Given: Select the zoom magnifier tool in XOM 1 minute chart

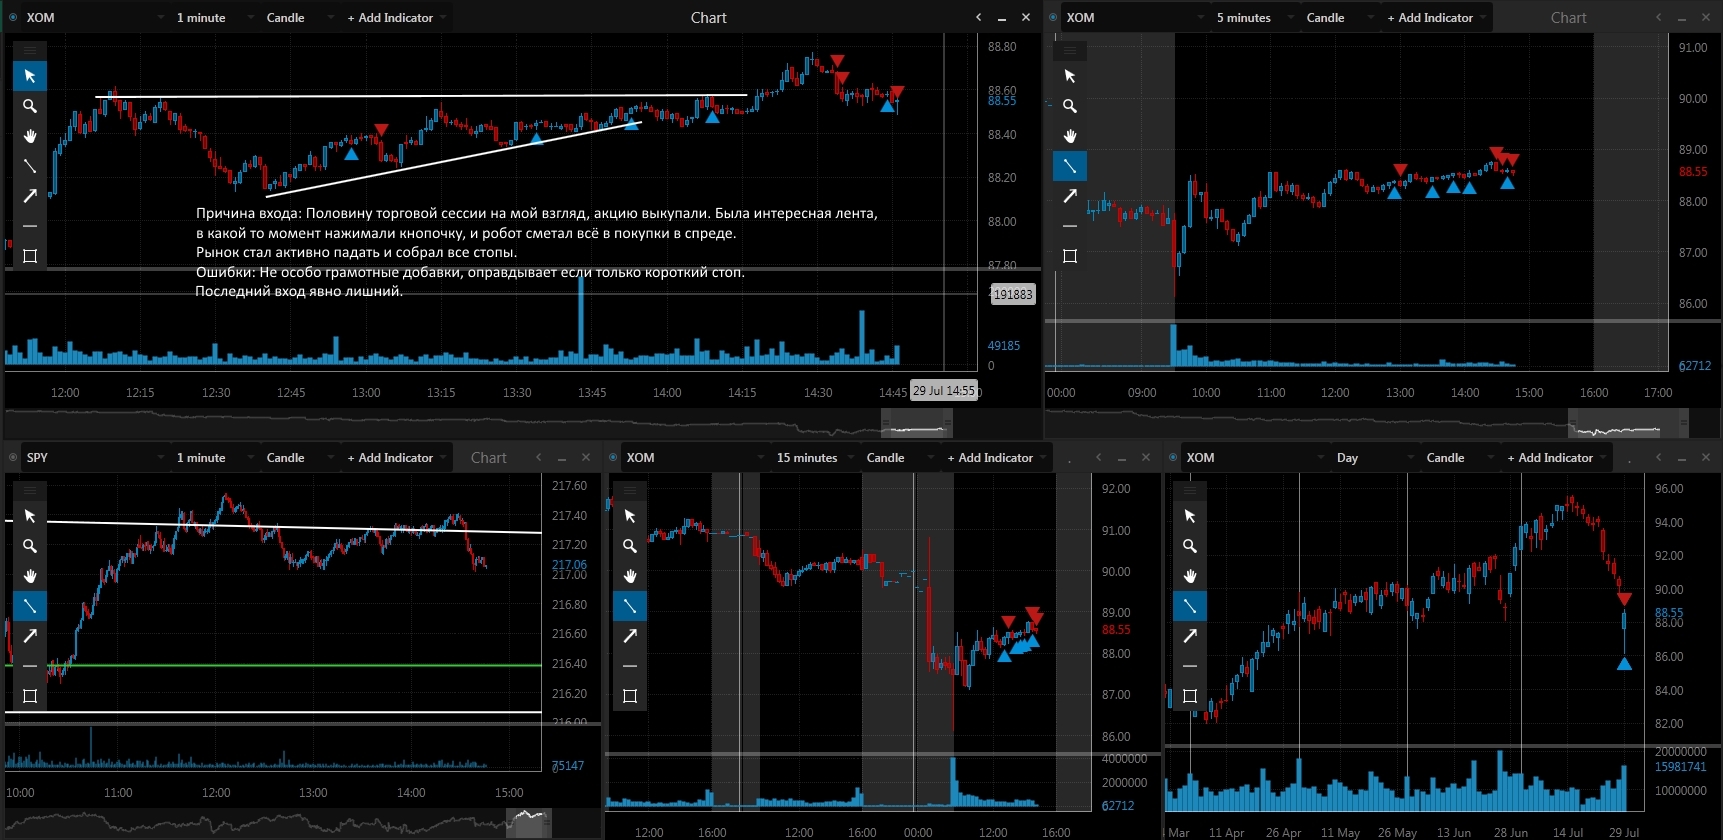Looking at the screenshot, I should (x=30, y=106).
